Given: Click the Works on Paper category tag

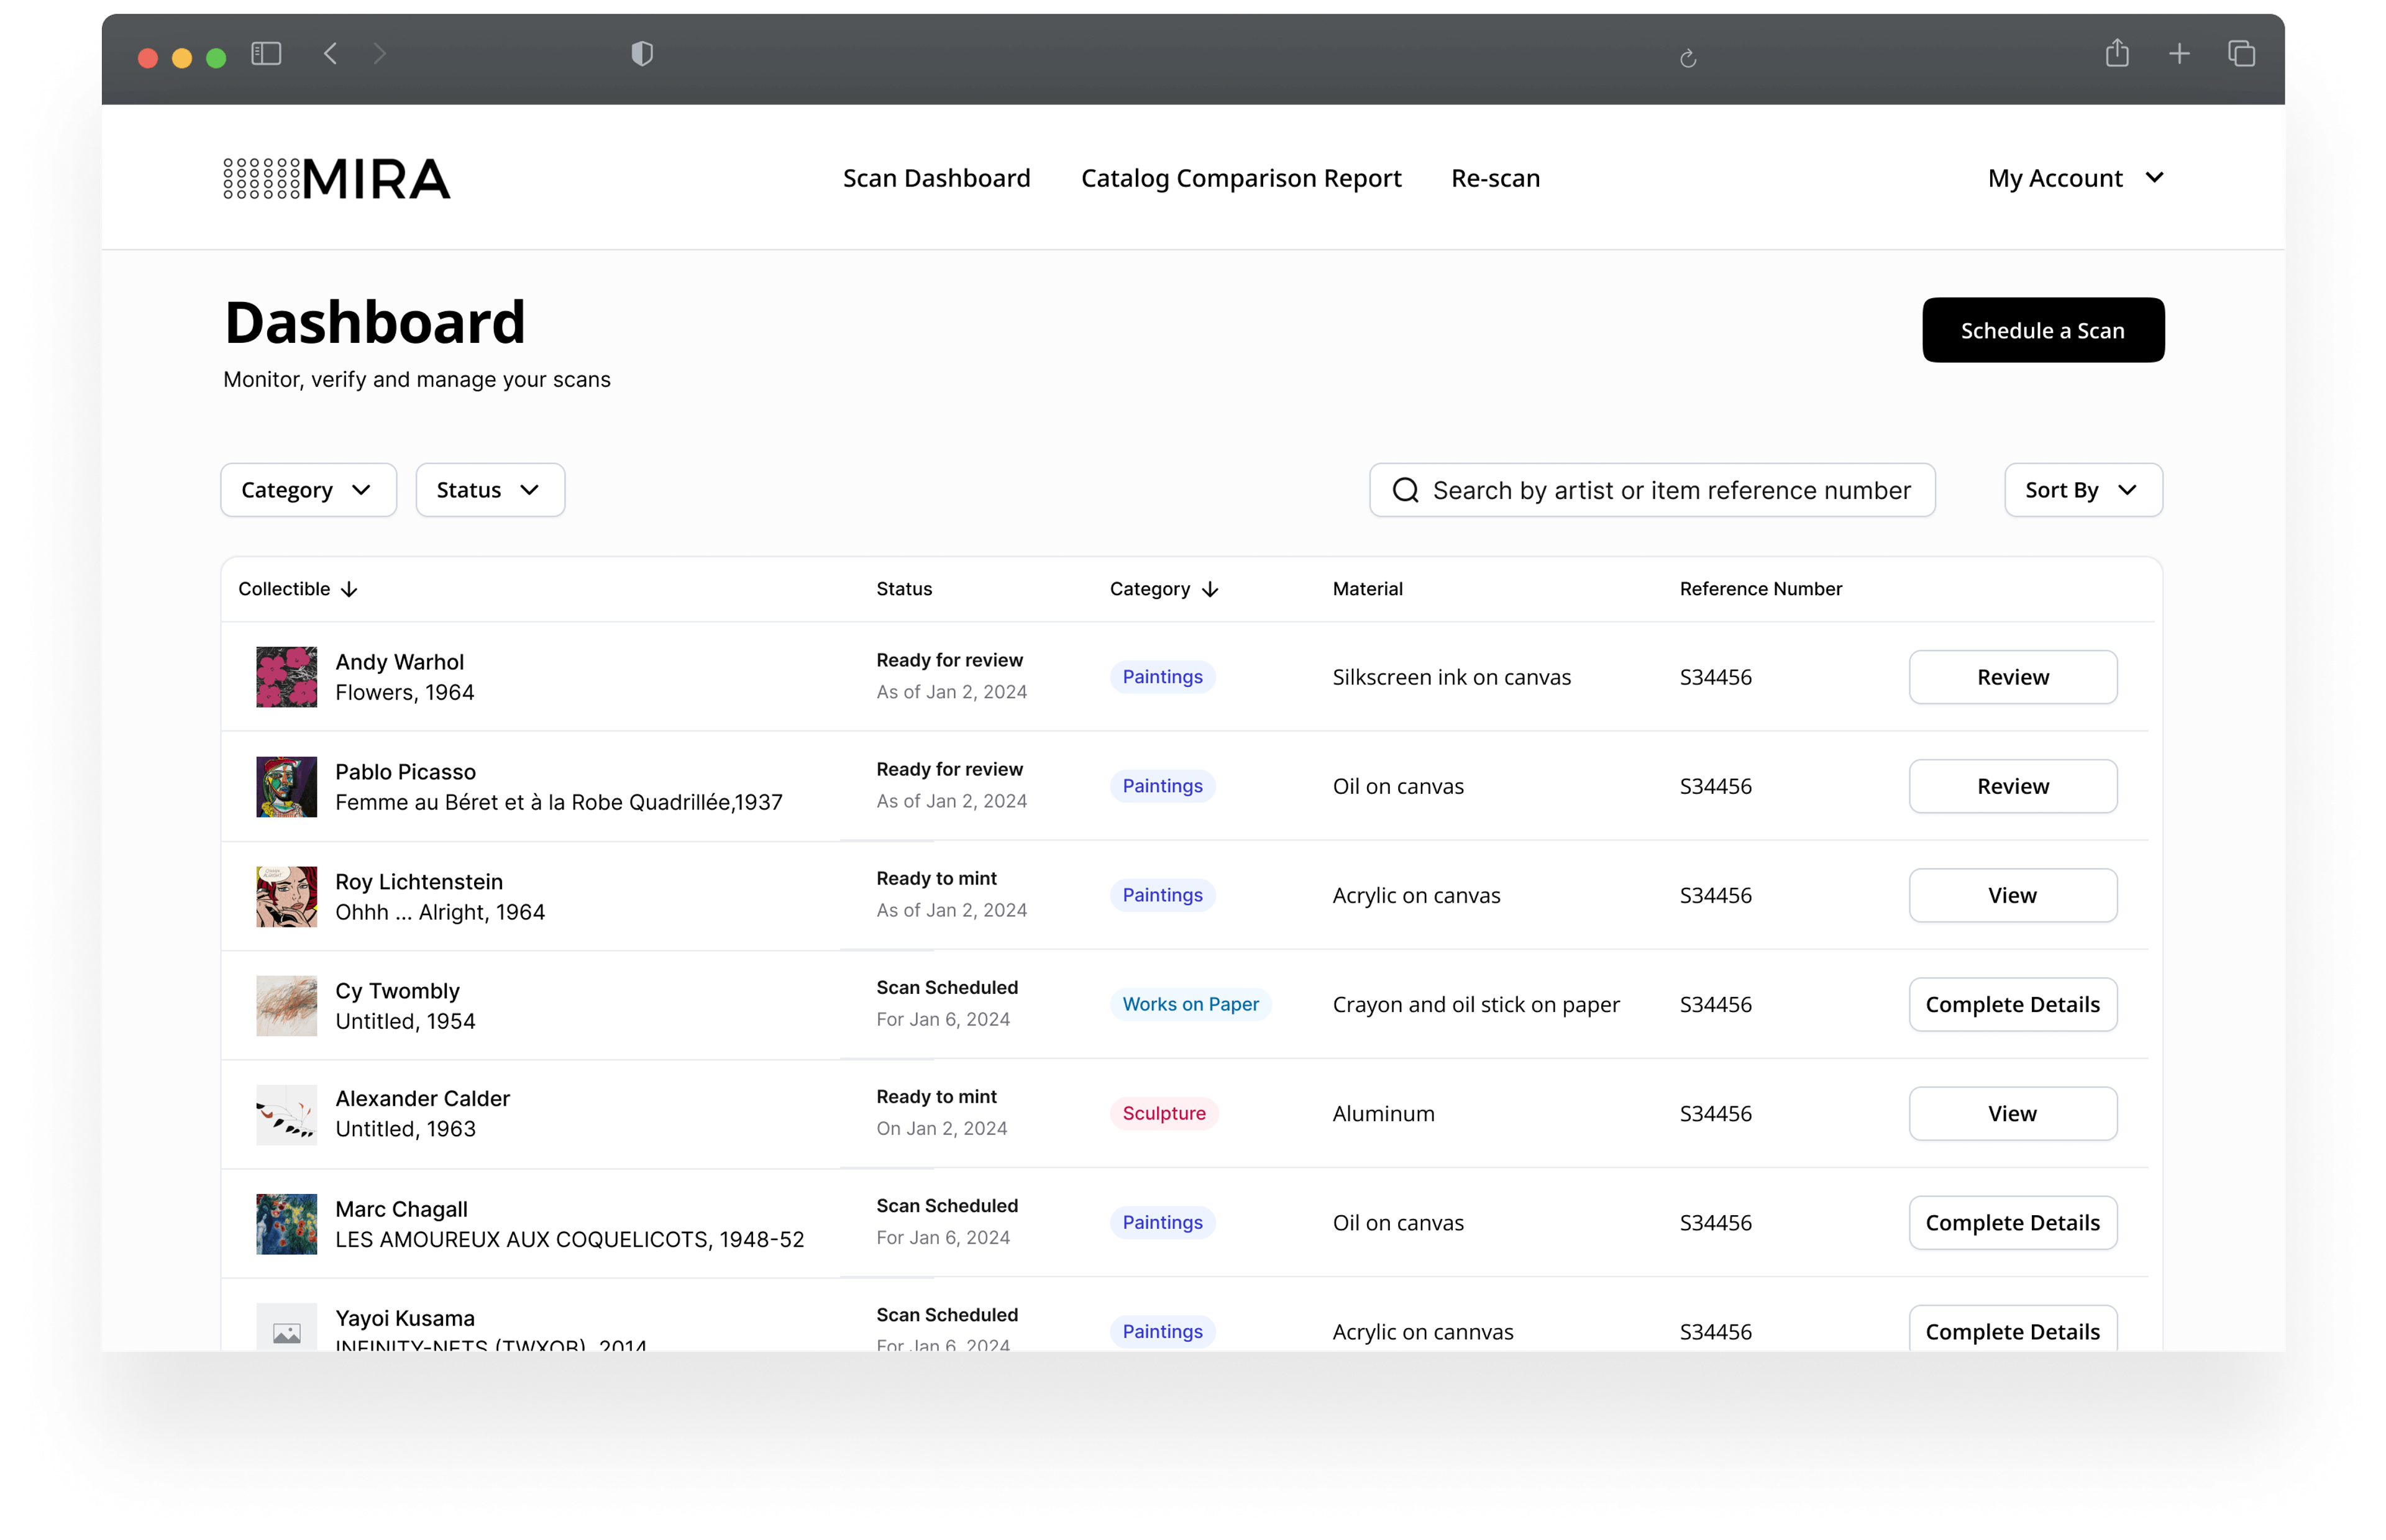Looking at the screenshot, I should tap(1190, 1004).
